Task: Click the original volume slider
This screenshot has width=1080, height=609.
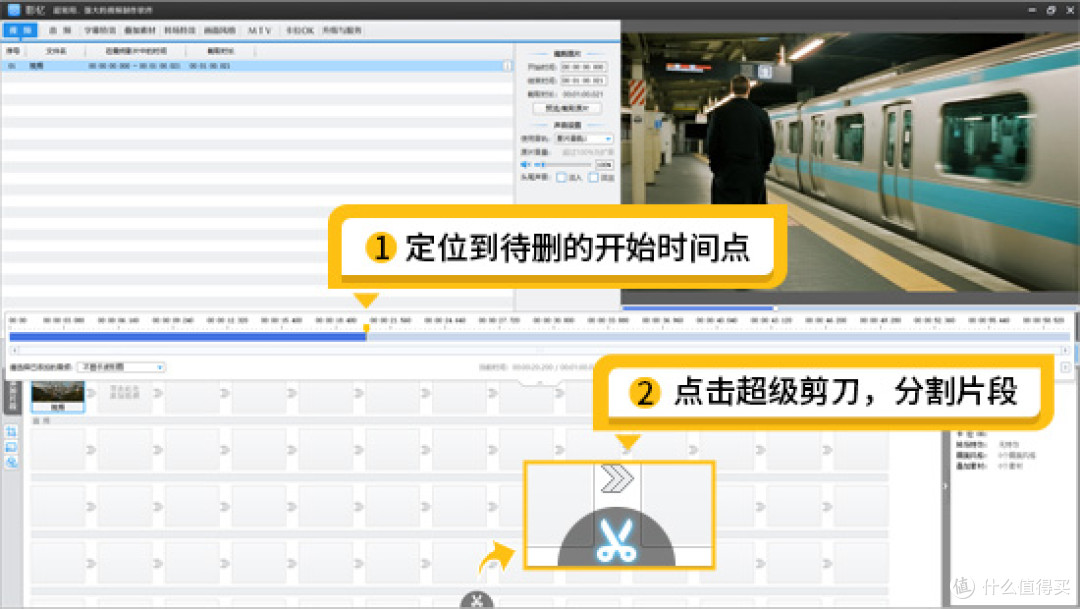Action: 562,165
